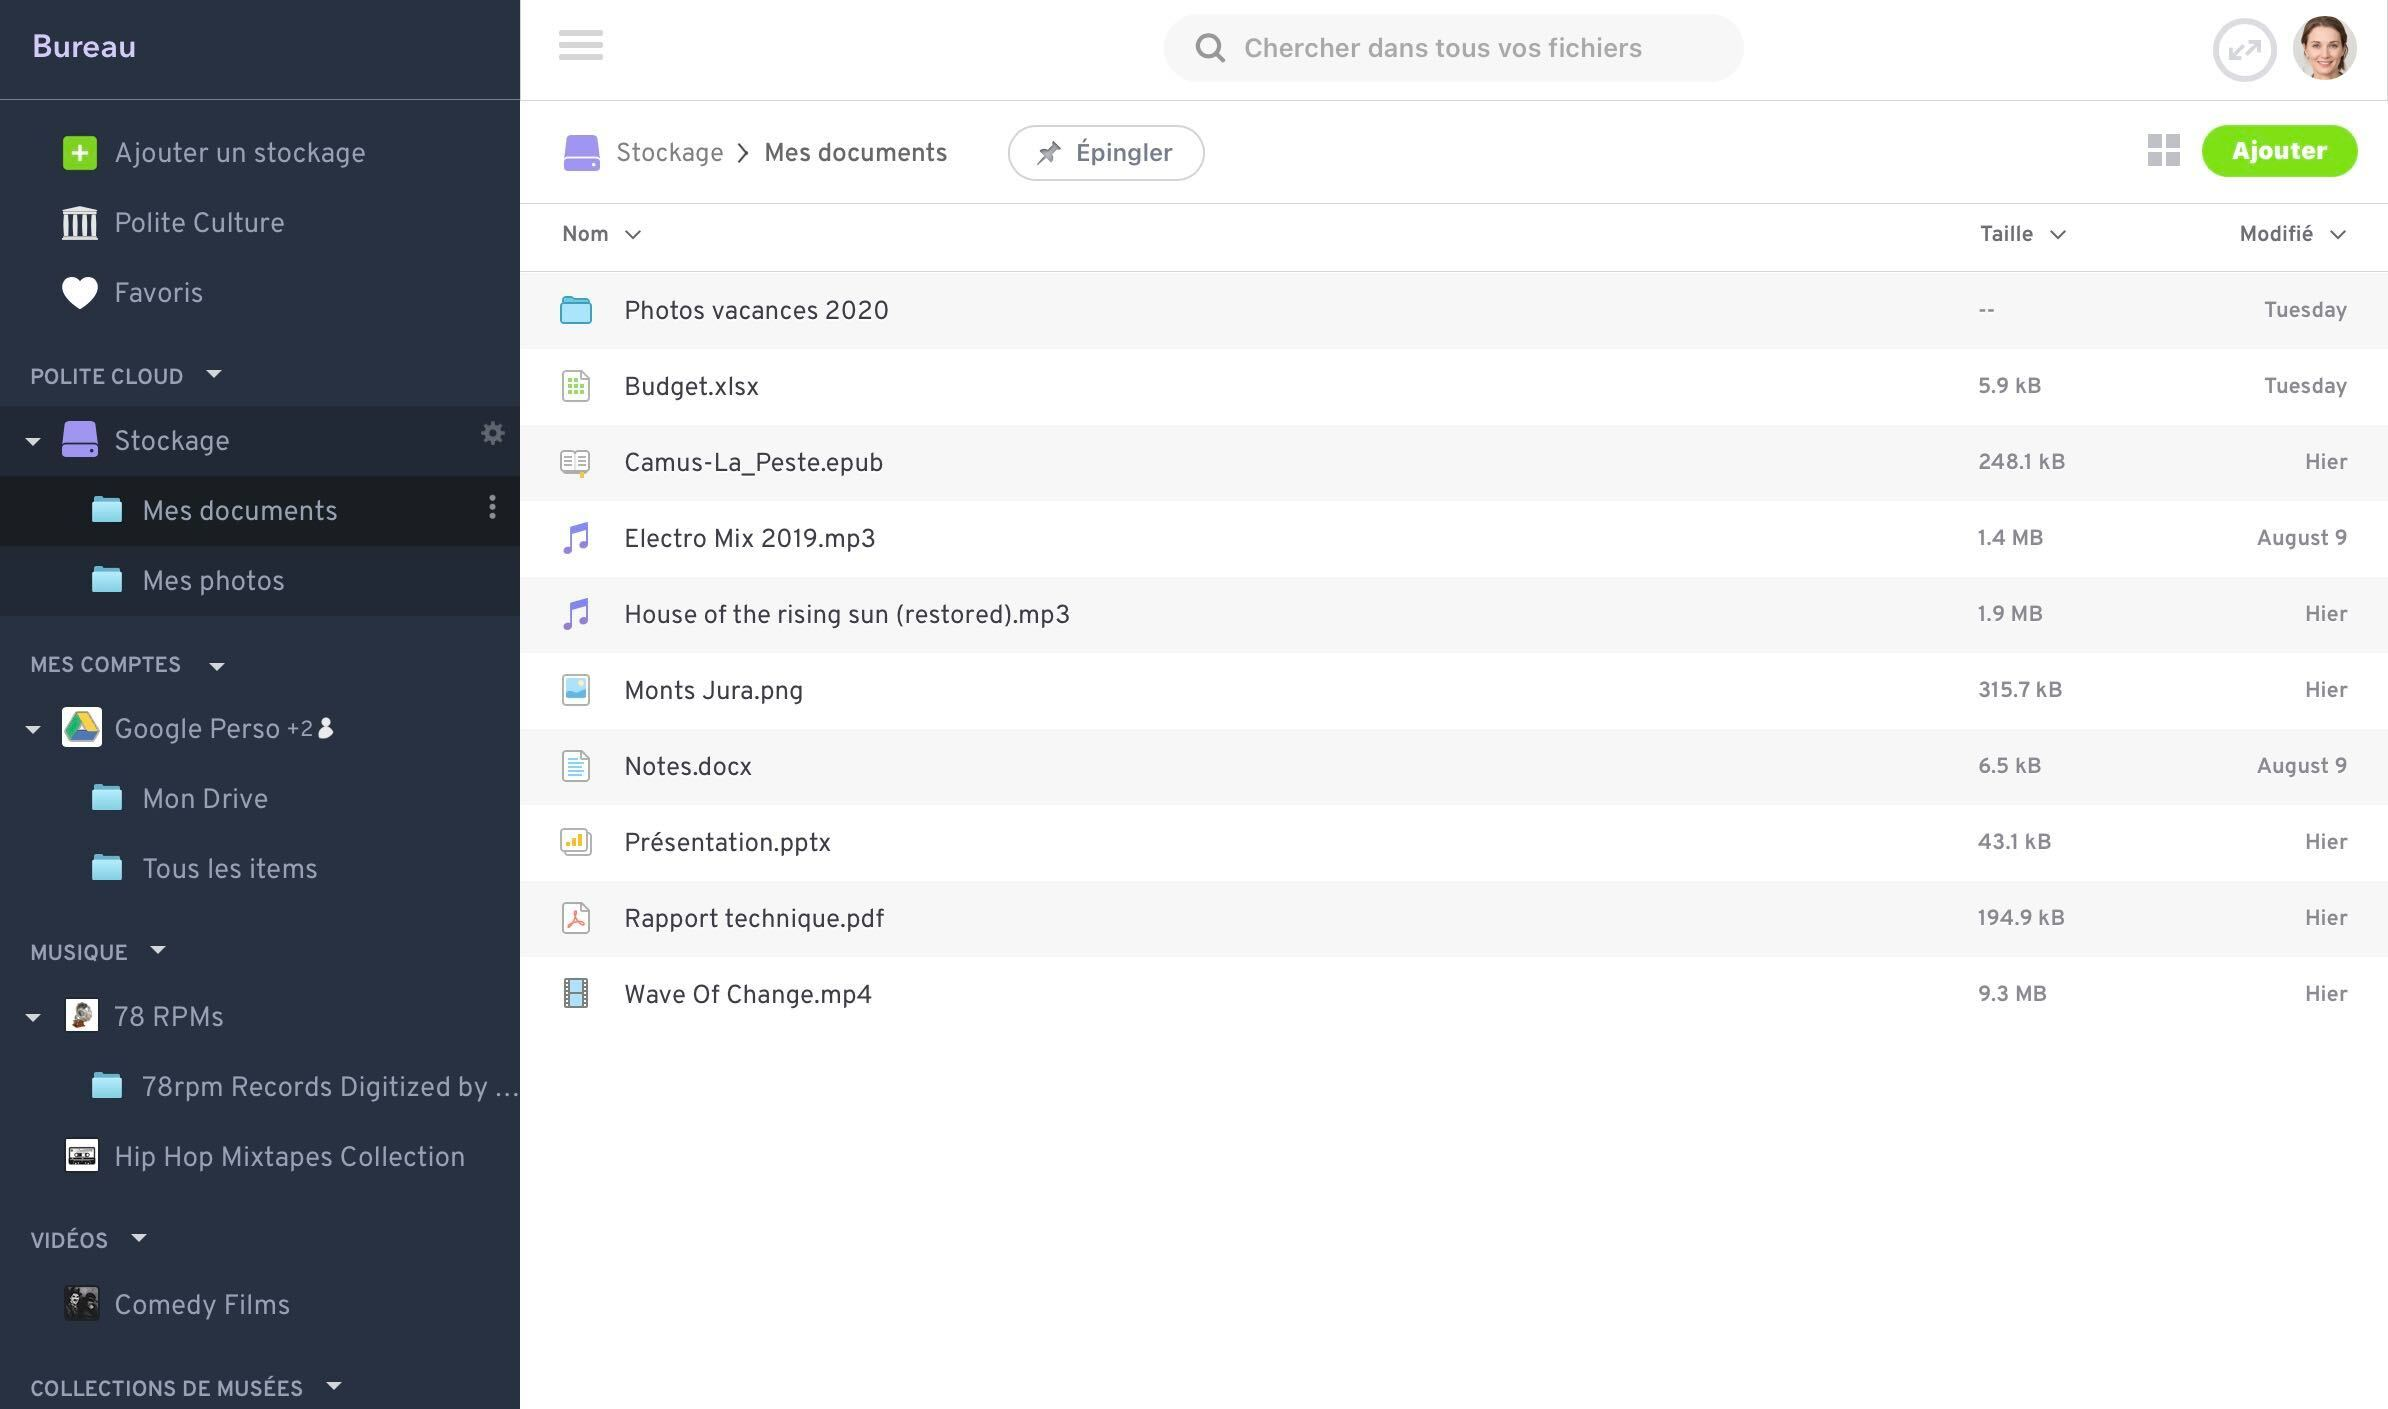Click the settings gear icon on Stockage

pyautogui.click(x=493, y=434)
